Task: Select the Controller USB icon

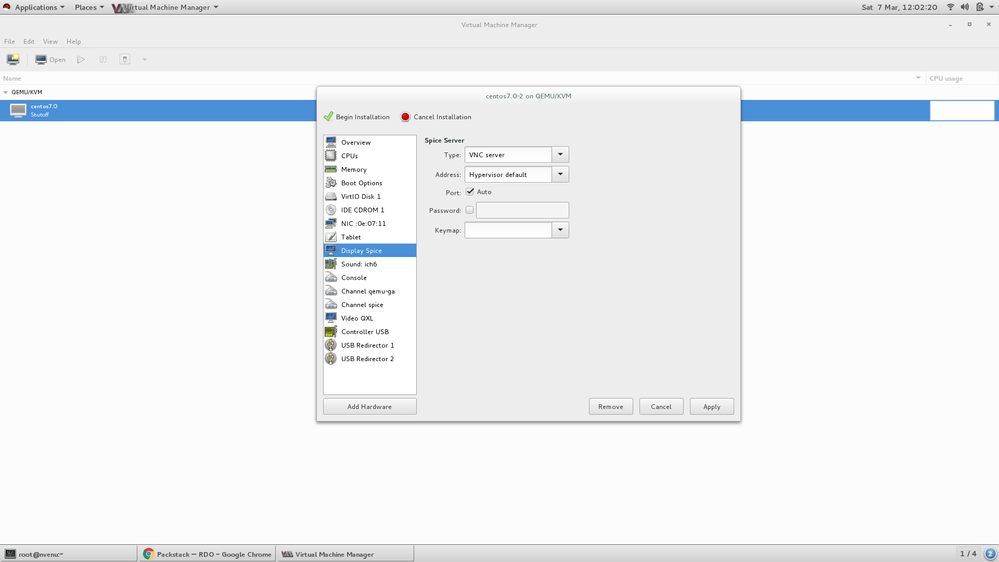Action: 331,332
